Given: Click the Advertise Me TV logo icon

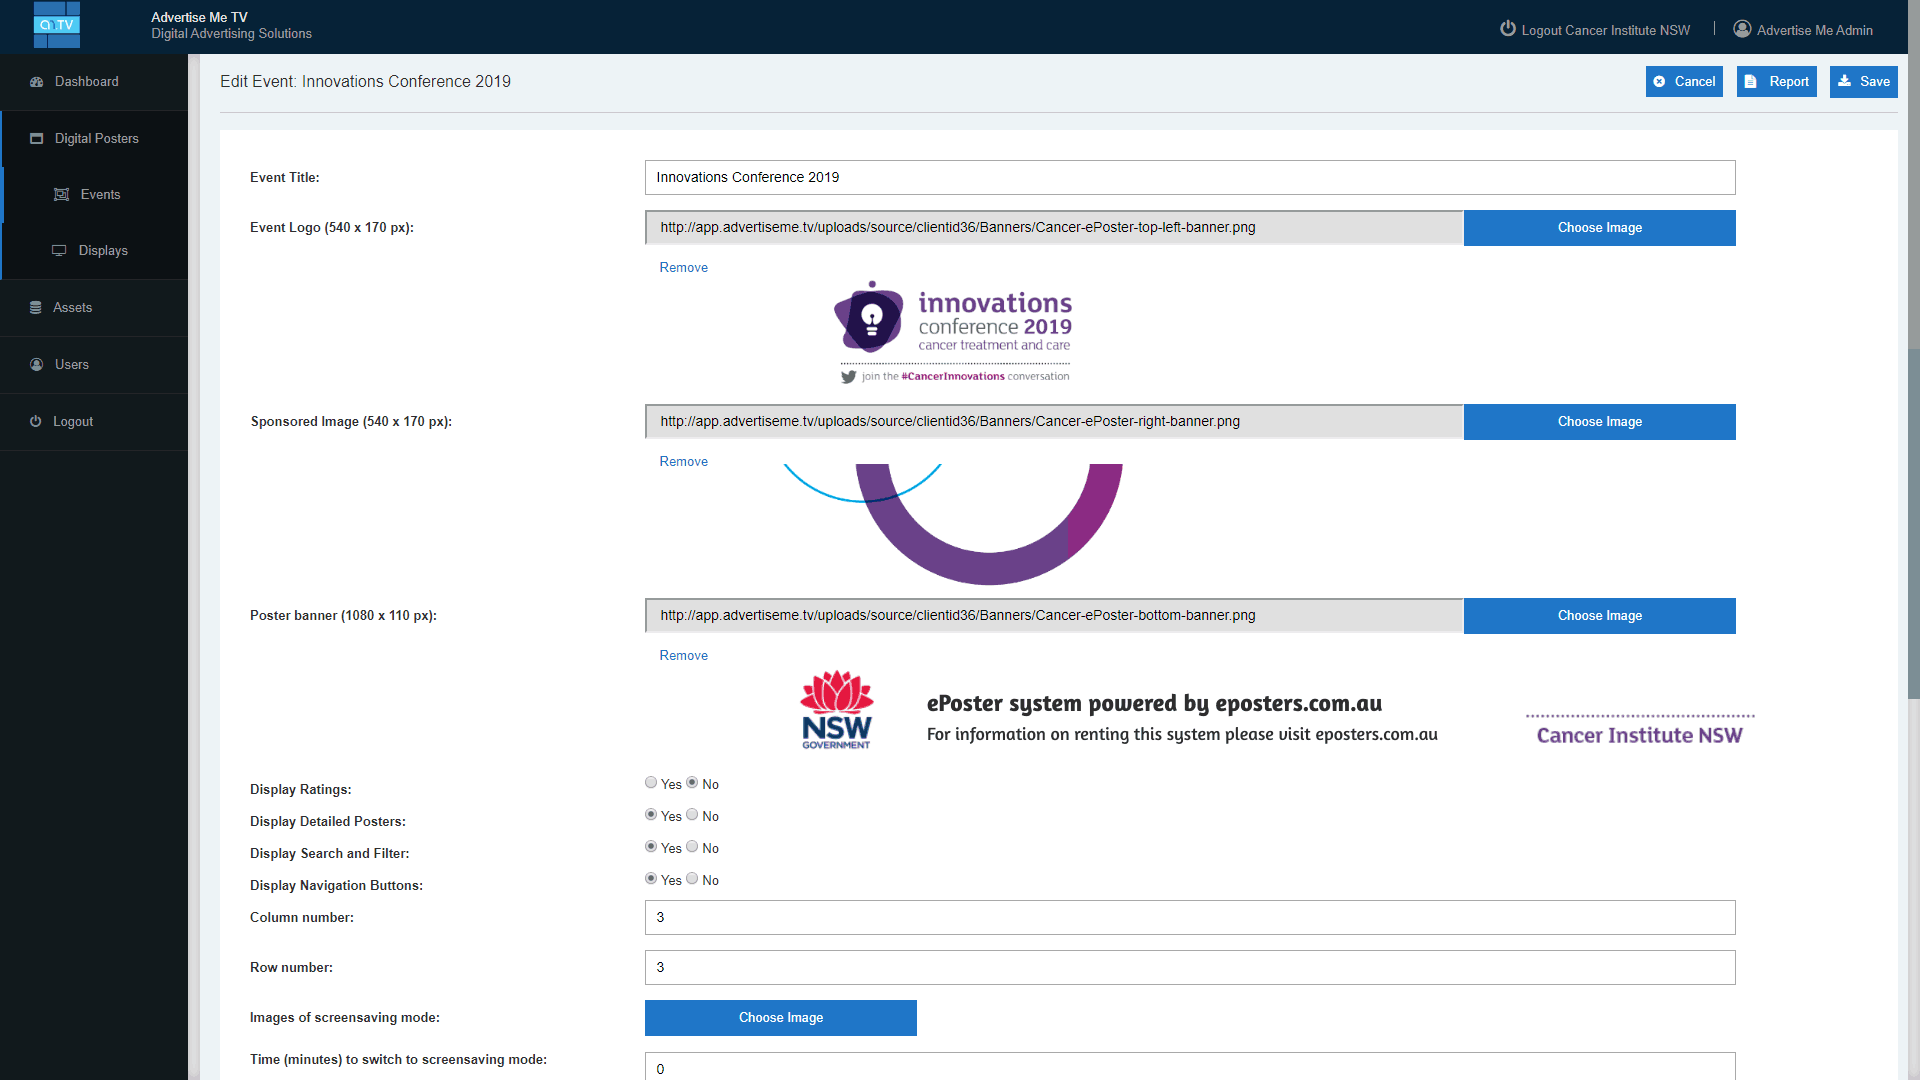Looking at the screenshot, I should tap(56, 25).
